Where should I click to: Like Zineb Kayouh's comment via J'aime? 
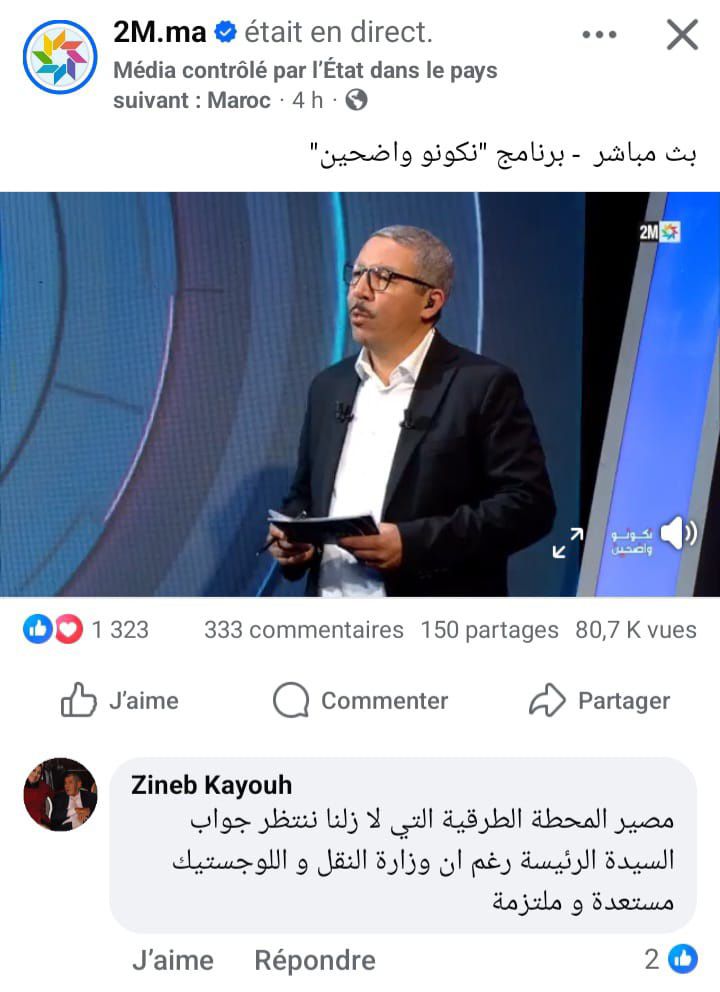pyautogui.click(x=173, y=960)
